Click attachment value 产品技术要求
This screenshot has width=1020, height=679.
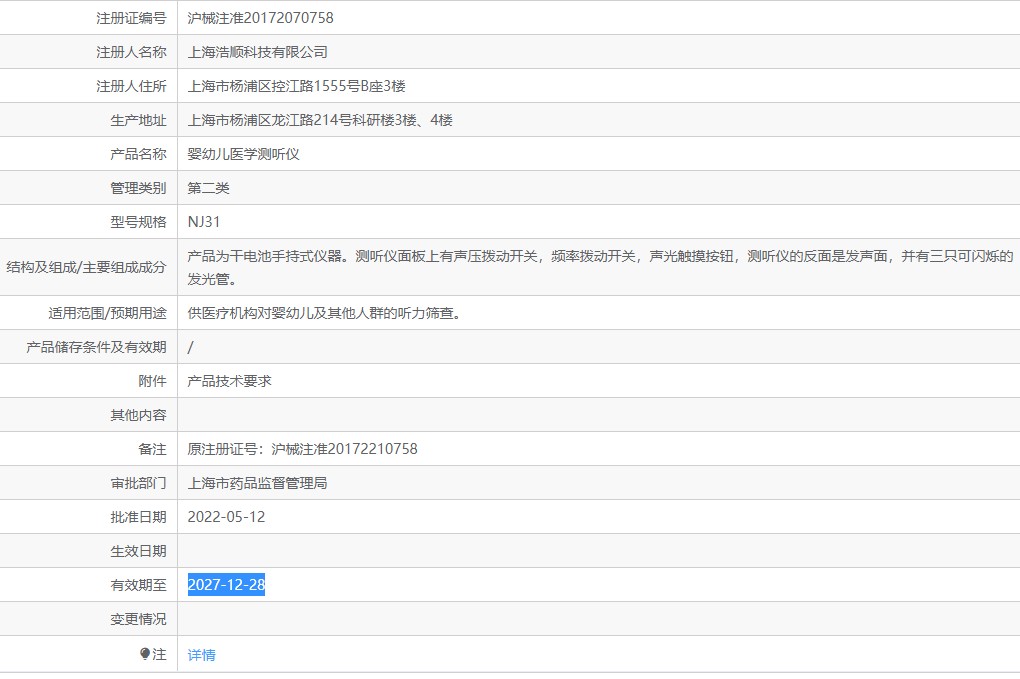[x=230, y=381]
